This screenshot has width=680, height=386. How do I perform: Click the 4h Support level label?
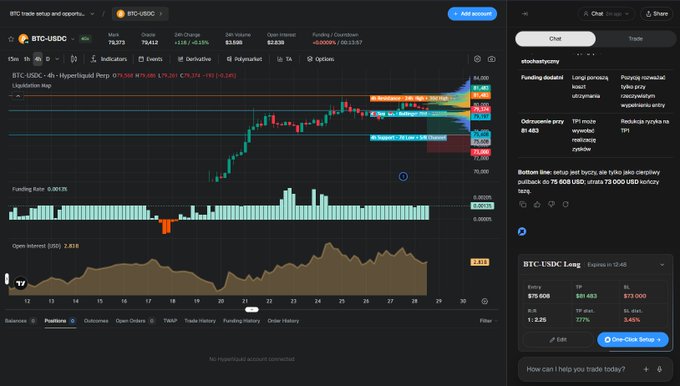[x=408, y=137]
